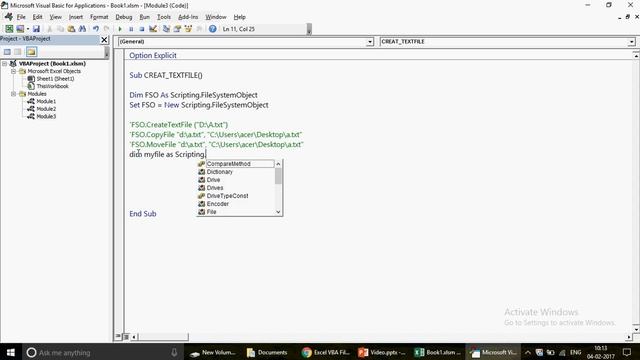
Task: Open the Tools menu
Action: (164, 17)
